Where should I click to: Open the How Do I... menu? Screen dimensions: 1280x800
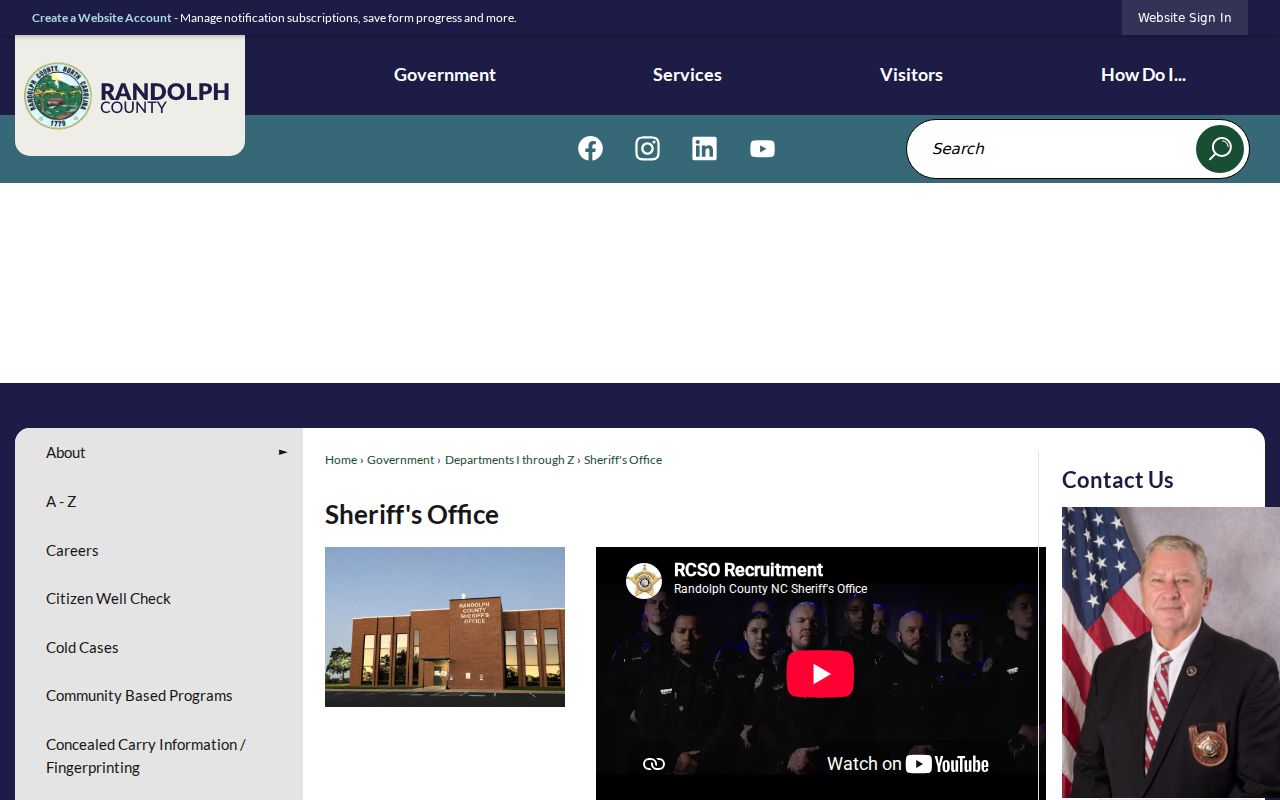point(1143,75)
